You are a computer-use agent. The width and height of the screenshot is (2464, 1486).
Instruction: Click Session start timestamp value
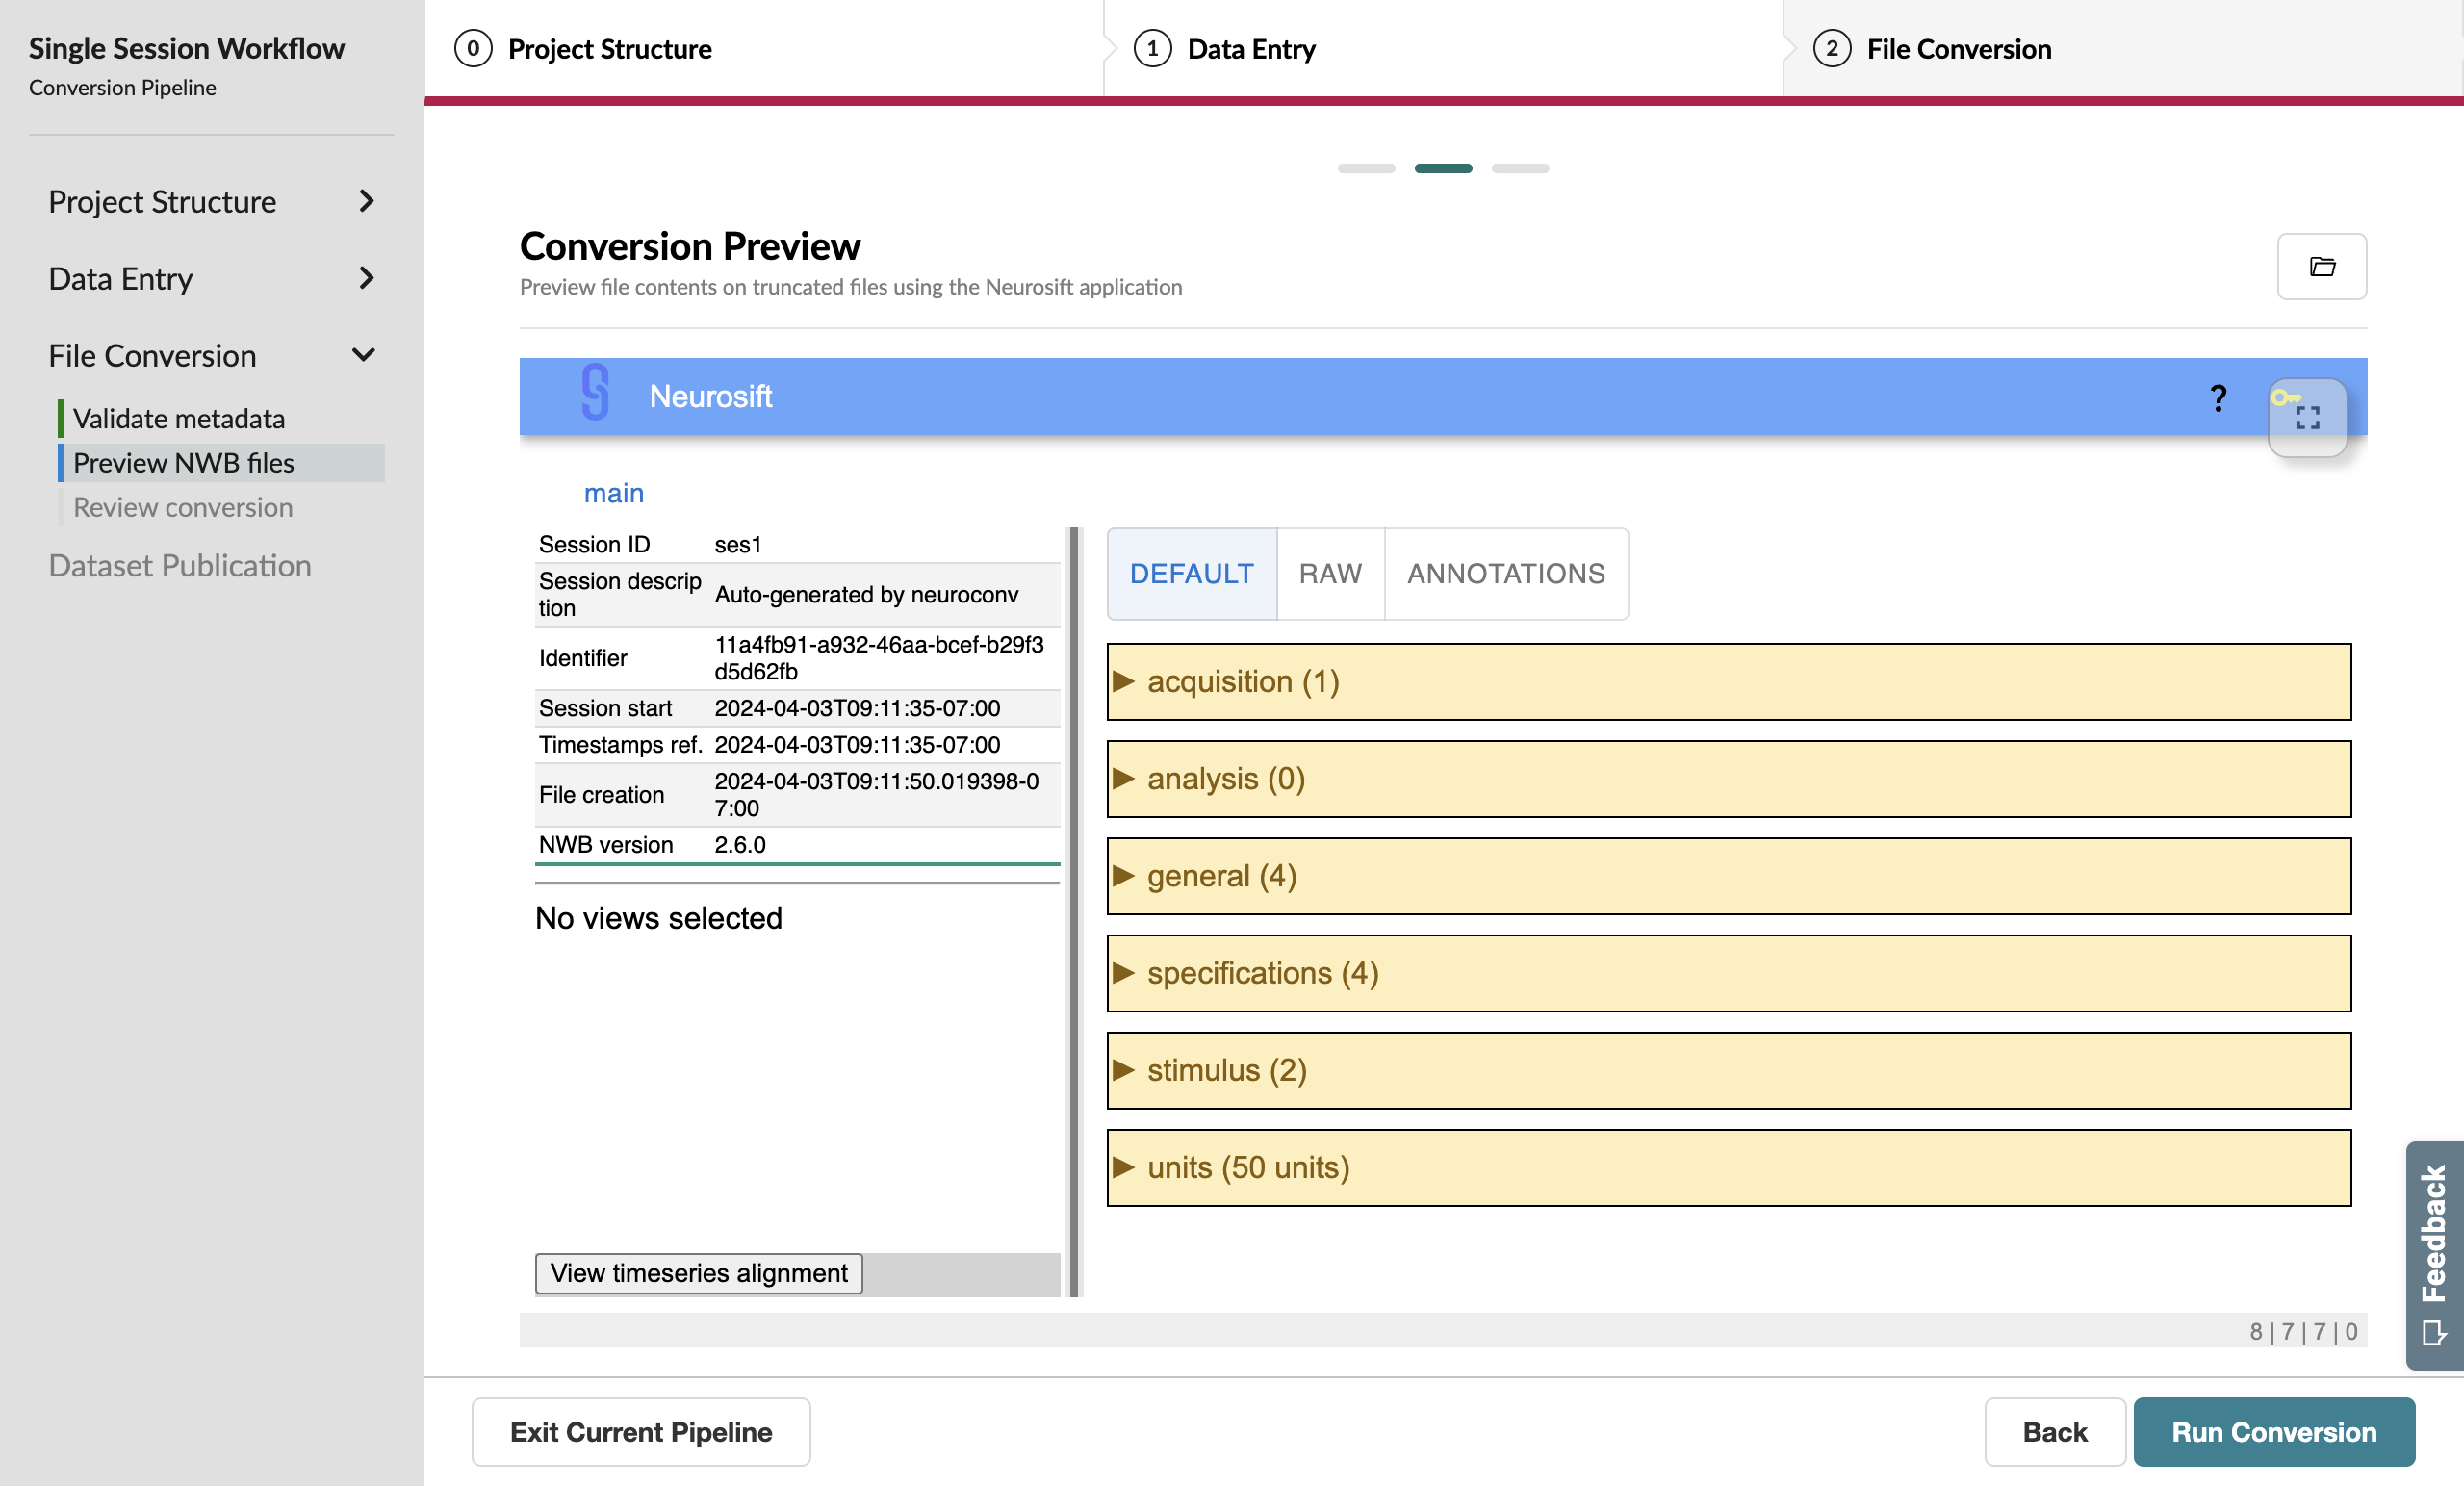pos(857,708)
